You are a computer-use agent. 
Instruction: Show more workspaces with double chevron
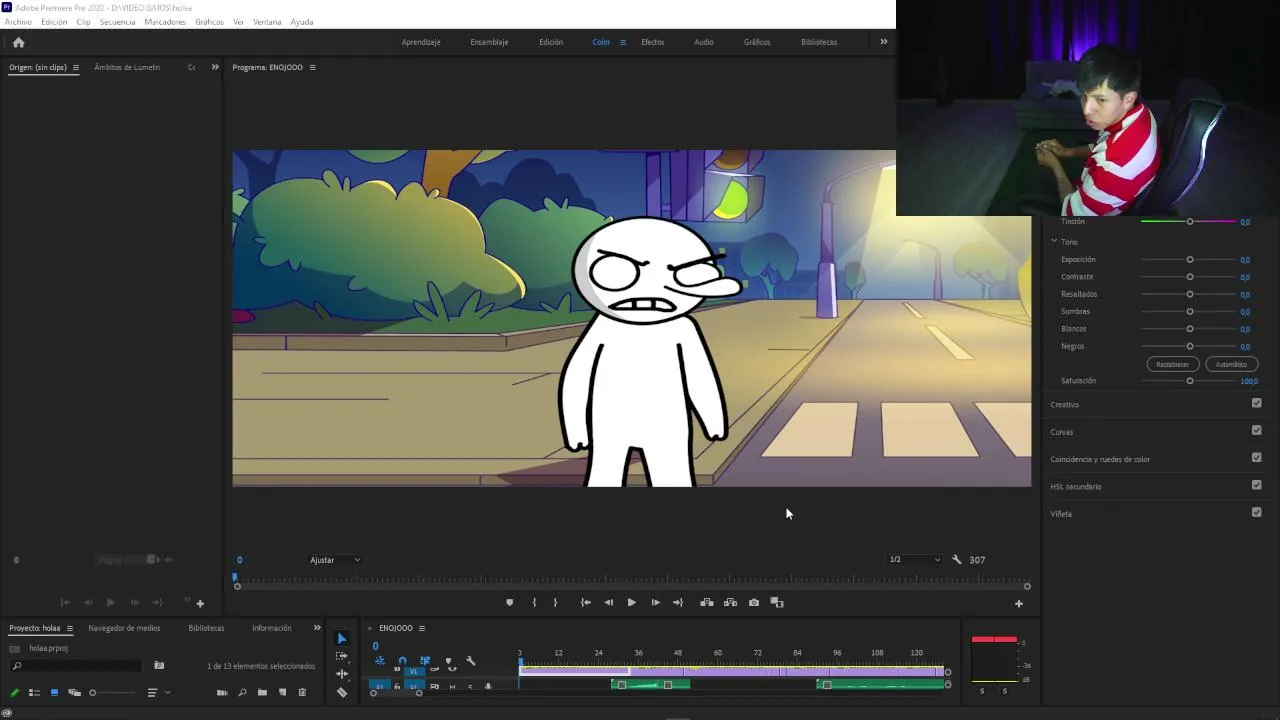883,42
